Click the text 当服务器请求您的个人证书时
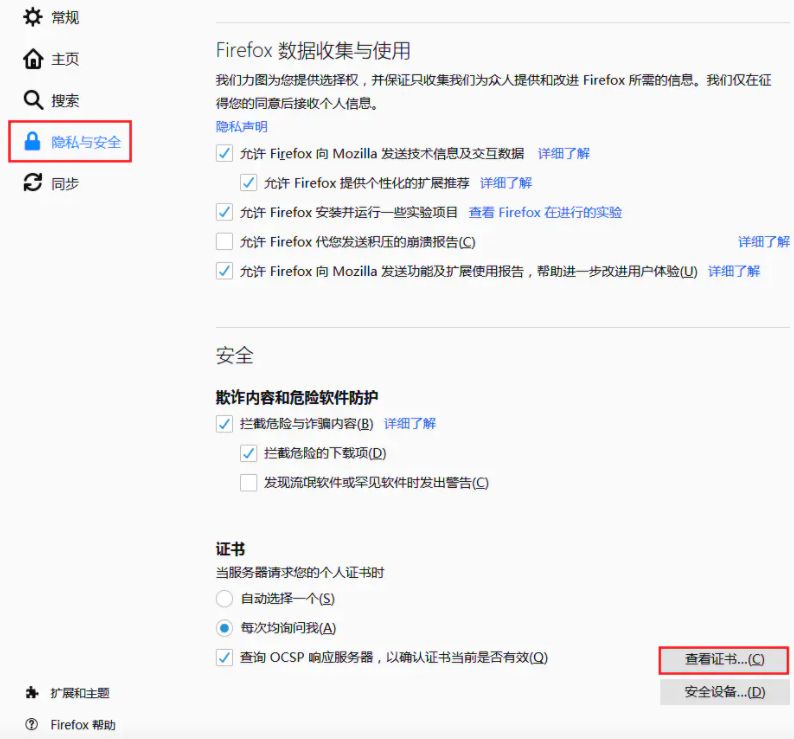794x739 pixels. pyautogui.click(x=300, y=573)
